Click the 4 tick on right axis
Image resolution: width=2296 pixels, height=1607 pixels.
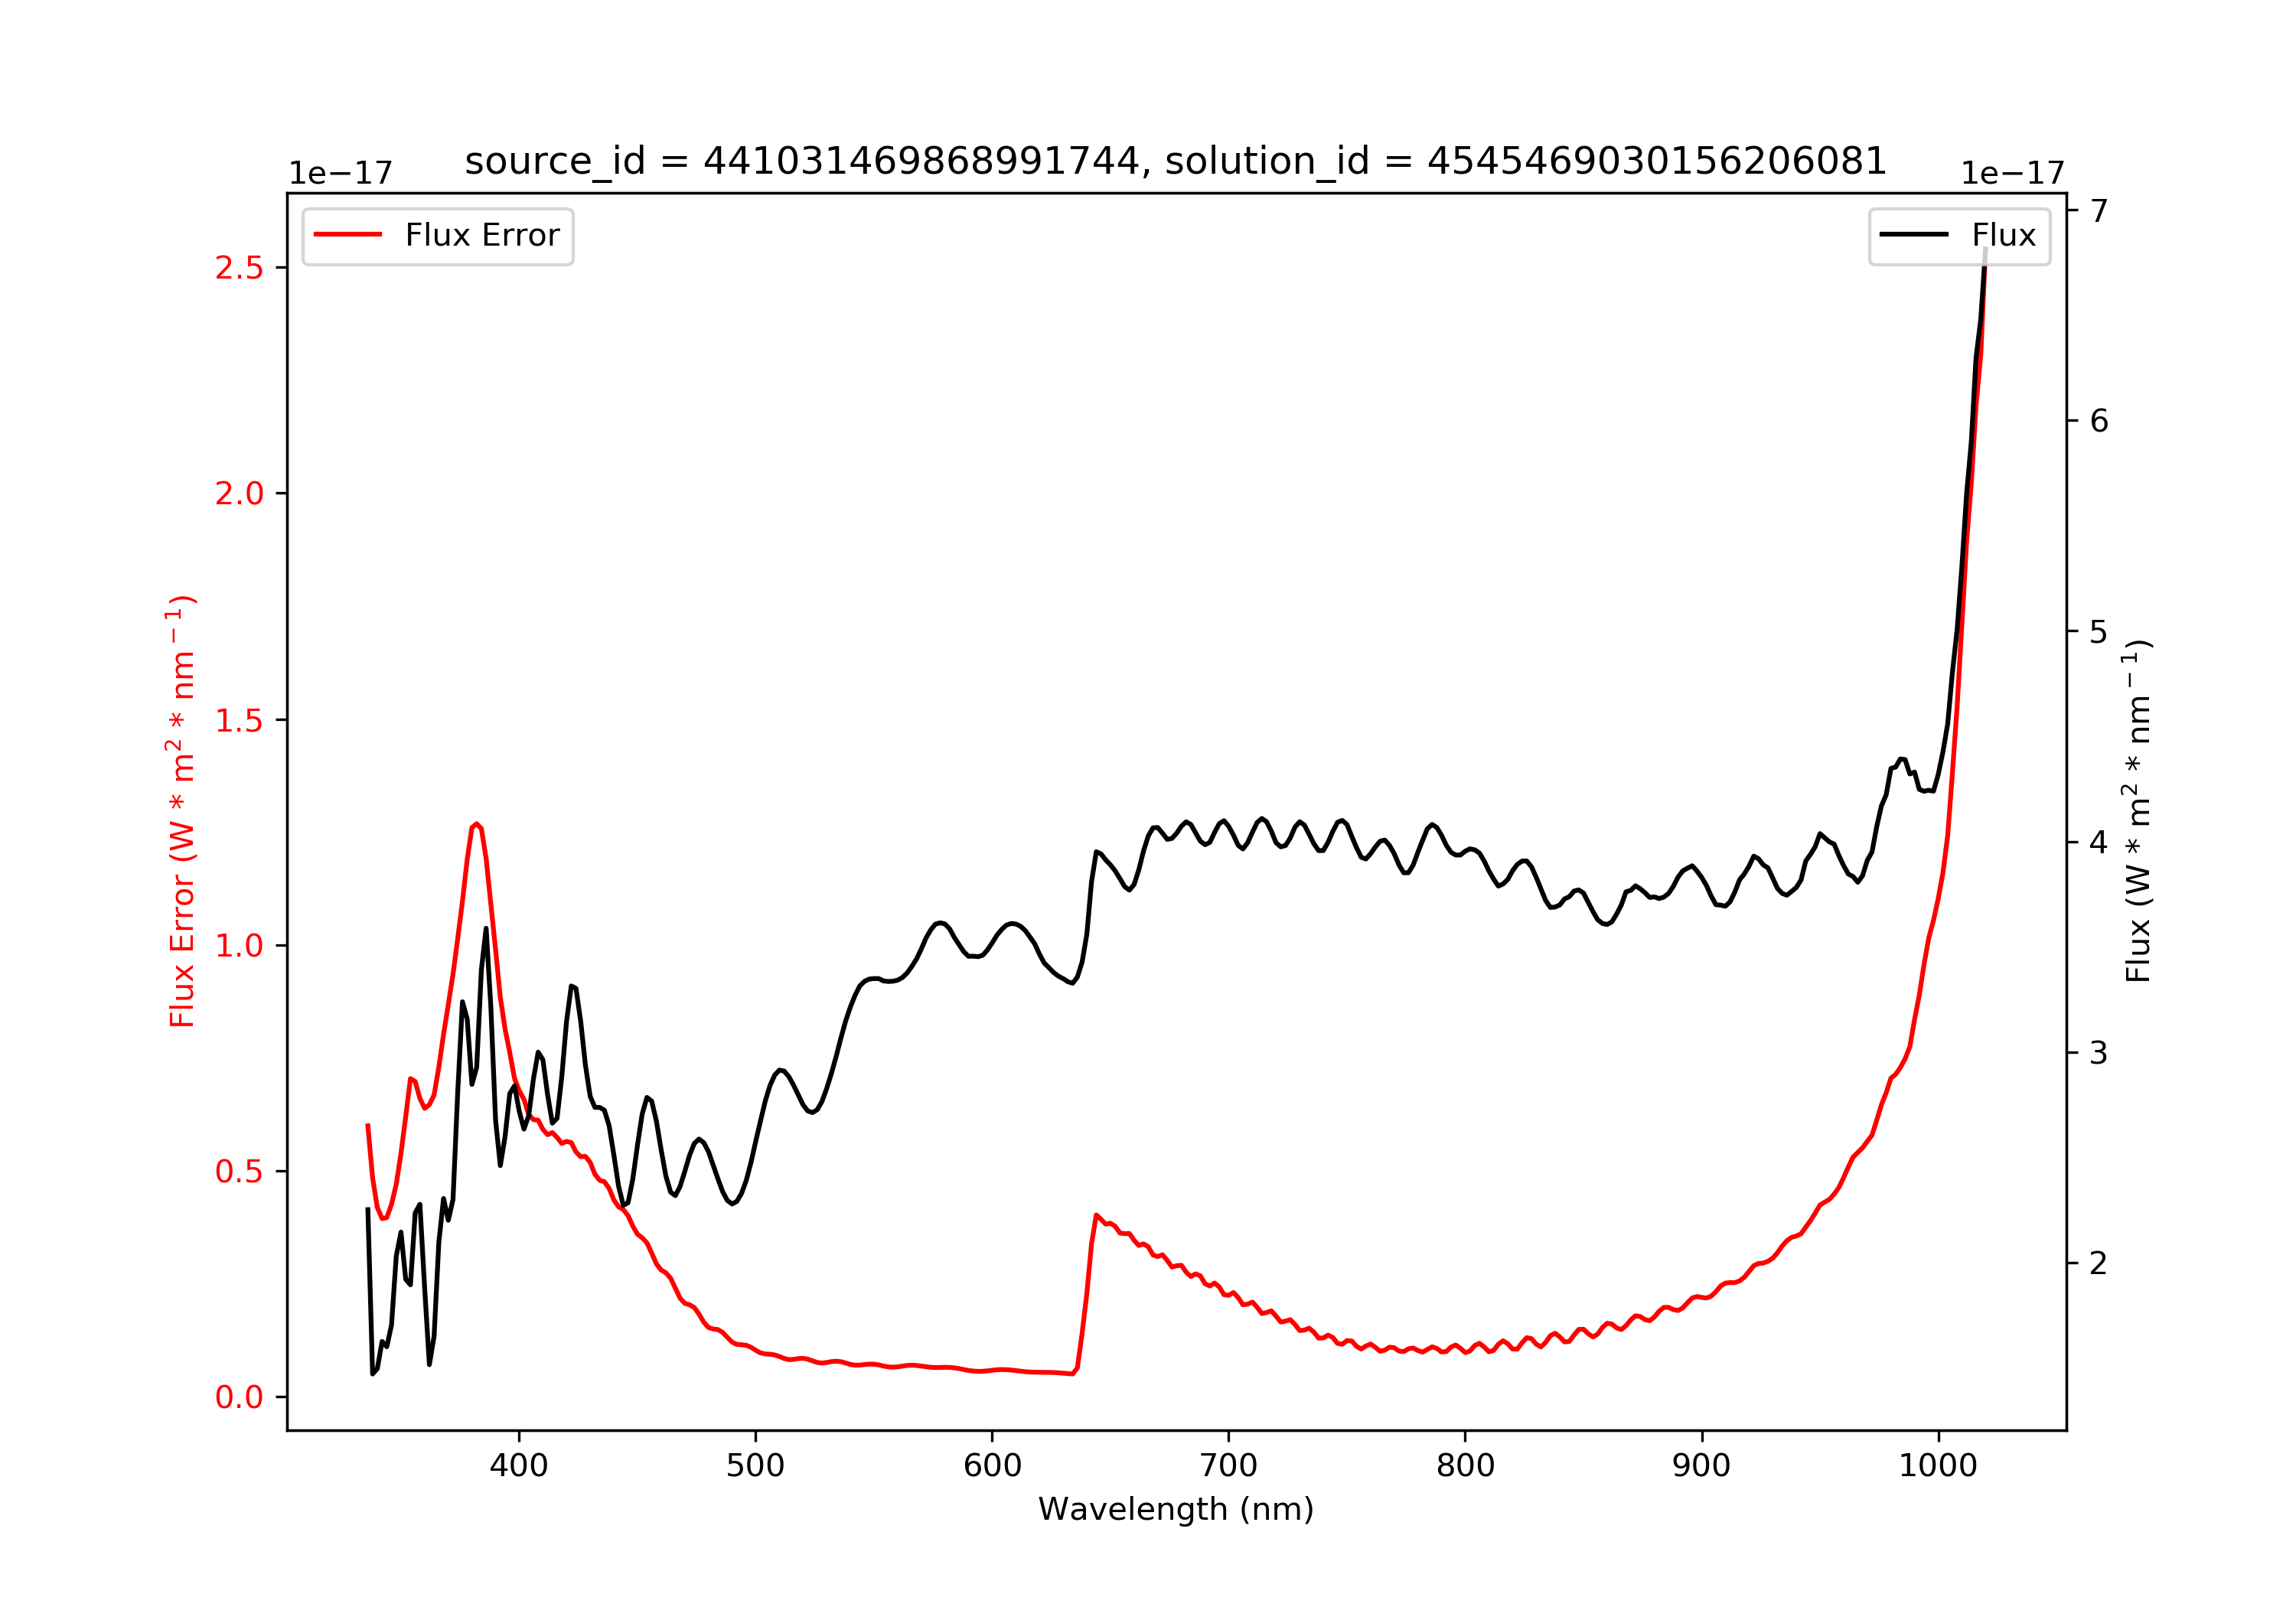tap(2099, 842)
